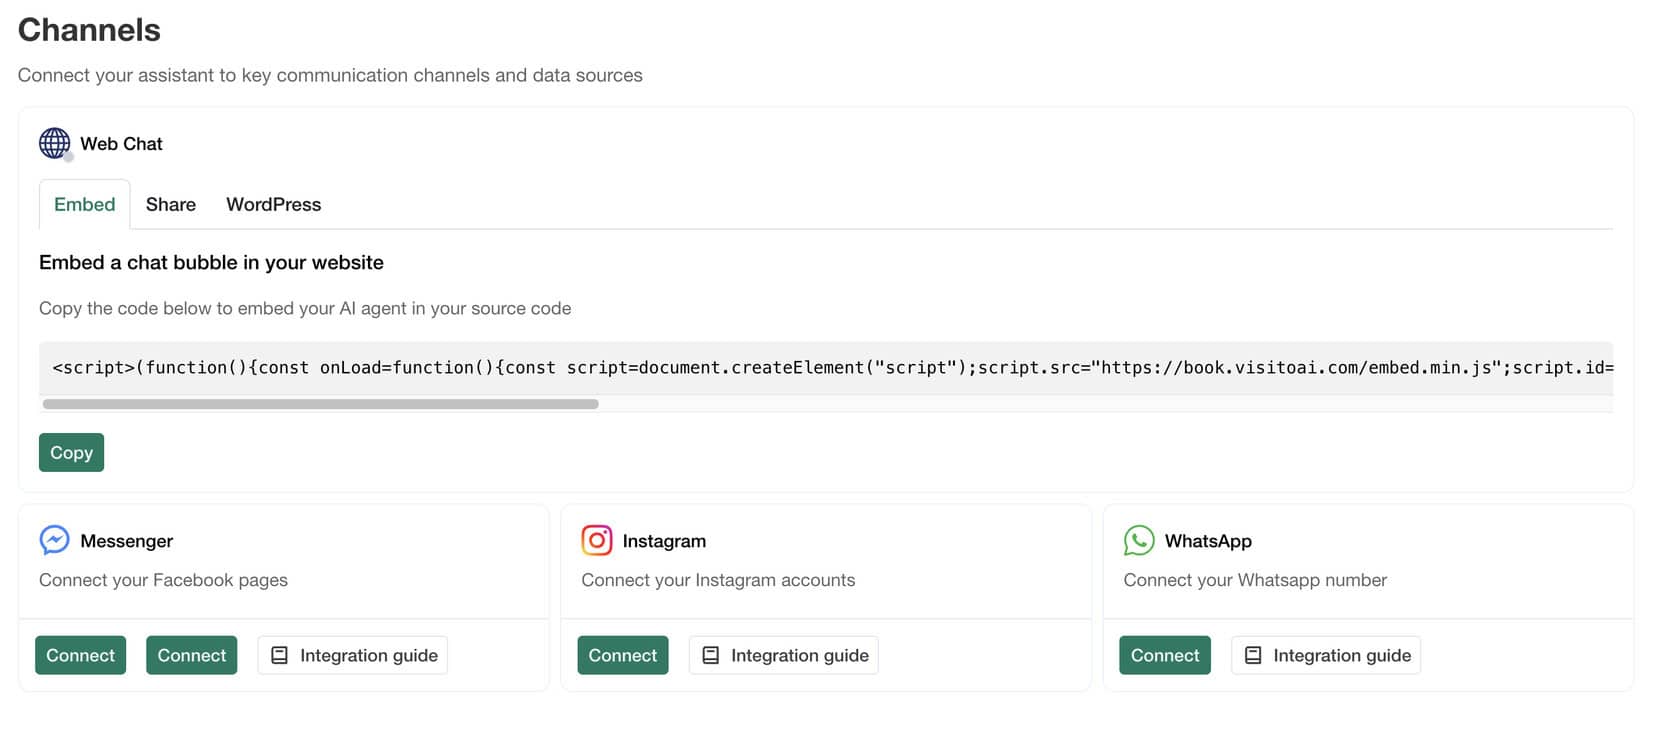Screen dimensions: 1675x738
Task: Open the Instagram Integration guide label
Action: coord(800,655)
